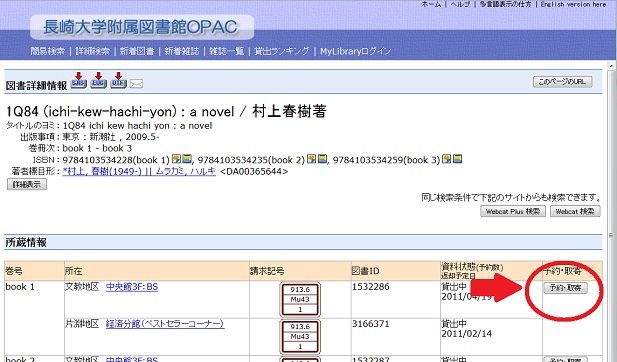Click the envelope email icon

tap(136, 84)
